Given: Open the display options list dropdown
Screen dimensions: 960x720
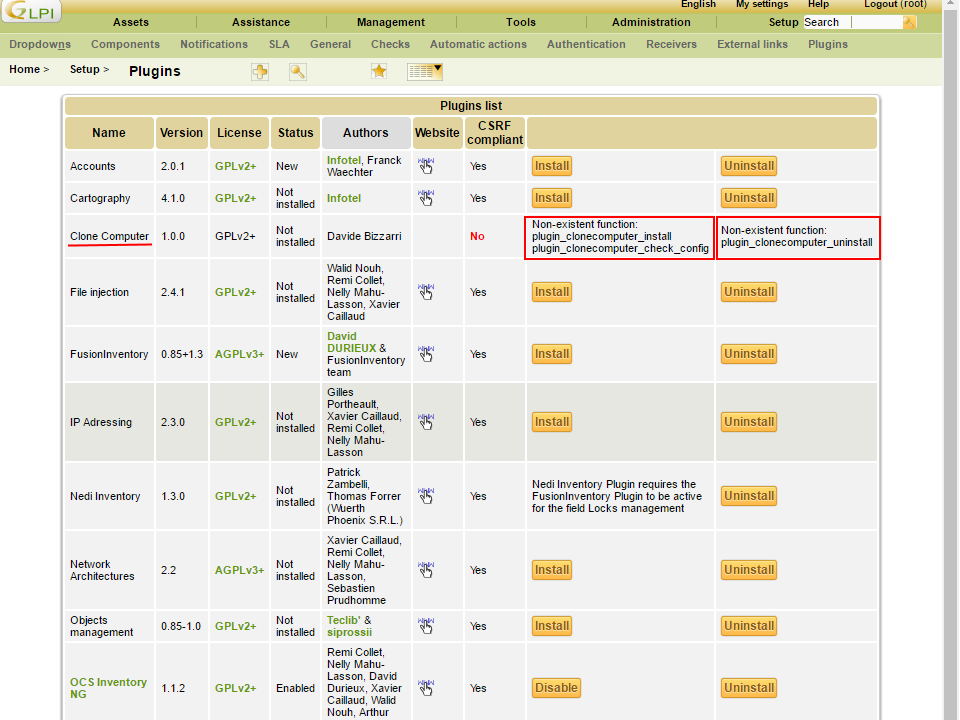Looking at the screenshot, I should [425, 72].
